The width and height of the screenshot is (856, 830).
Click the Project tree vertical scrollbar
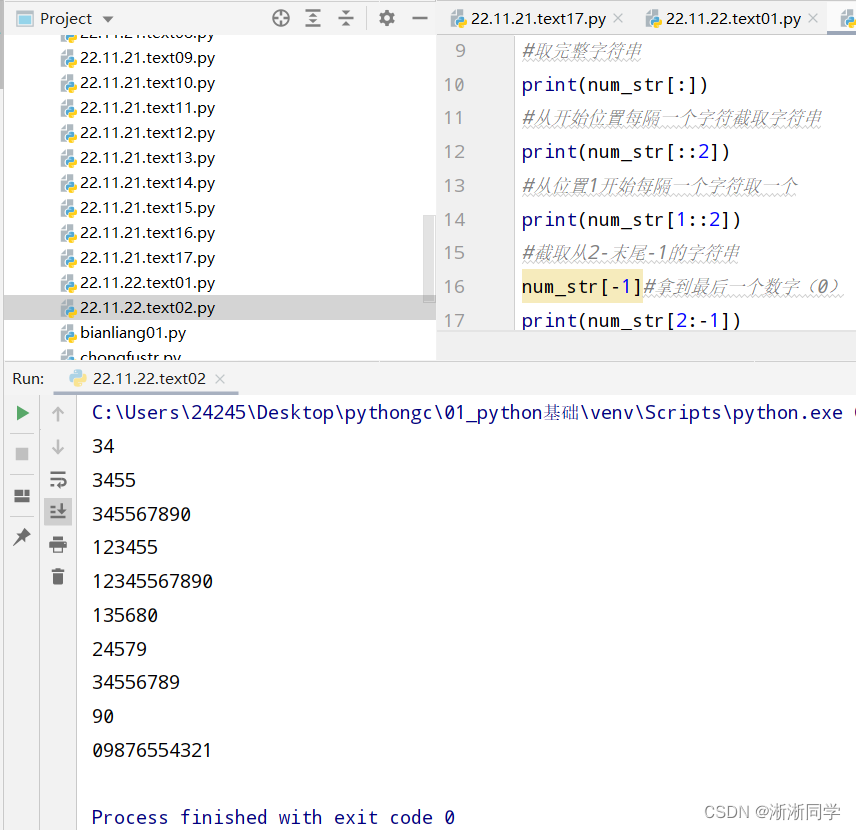click(429, 259)
